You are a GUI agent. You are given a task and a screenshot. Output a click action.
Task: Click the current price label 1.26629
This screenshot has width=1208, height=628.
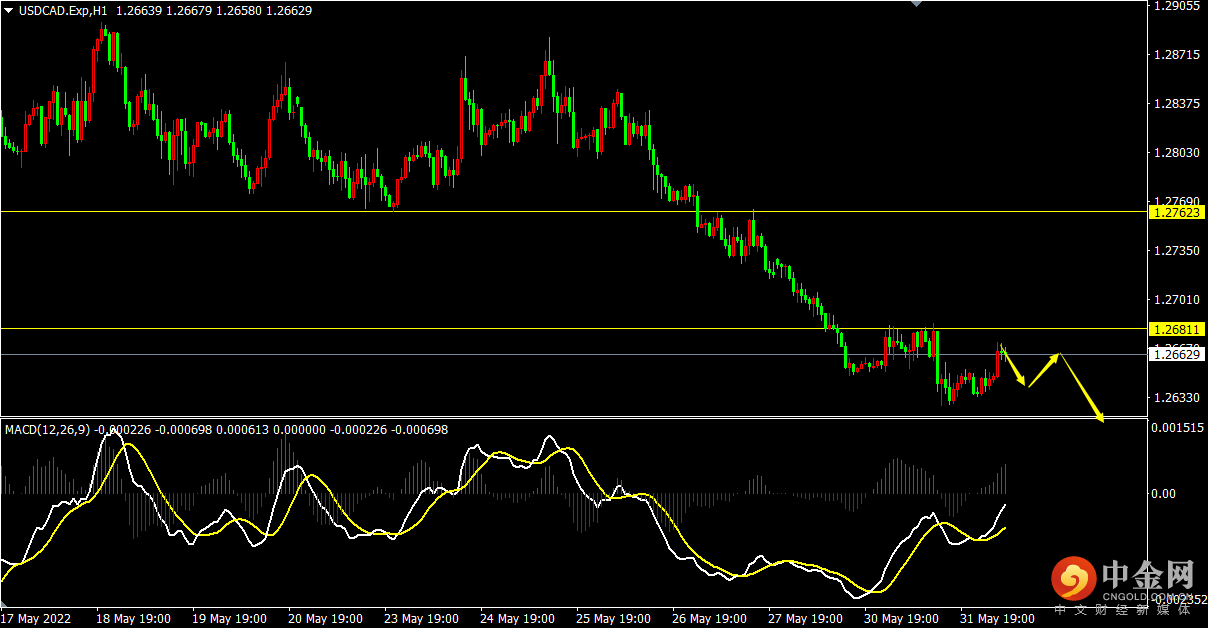1177,354
